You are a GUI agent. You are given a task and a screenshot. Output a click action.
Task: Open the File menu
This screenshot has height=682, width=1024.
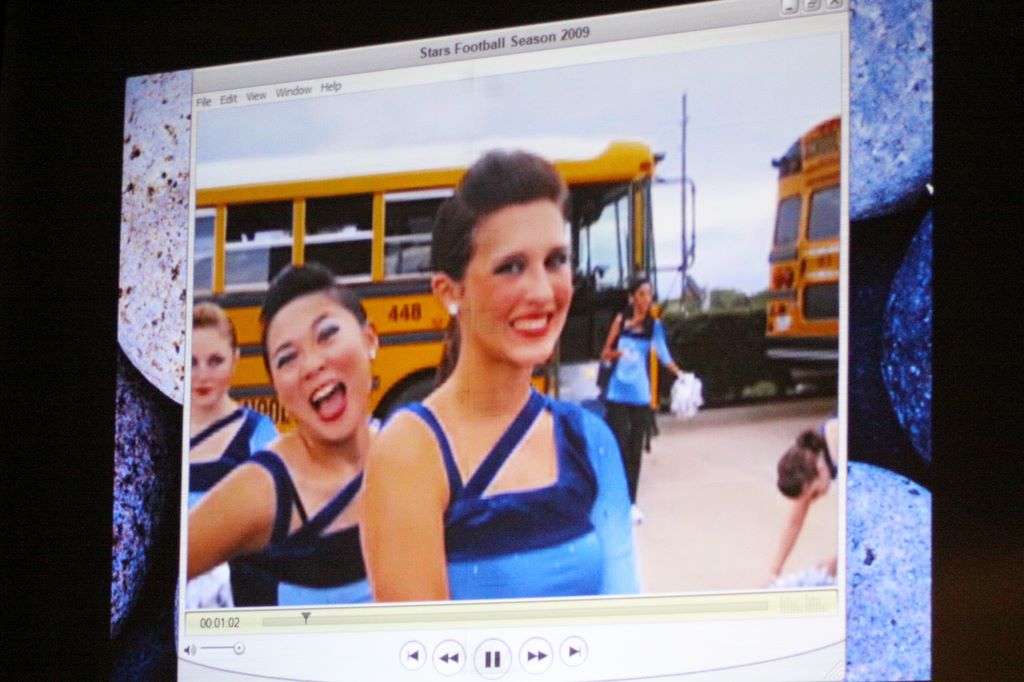coord(204,101)
